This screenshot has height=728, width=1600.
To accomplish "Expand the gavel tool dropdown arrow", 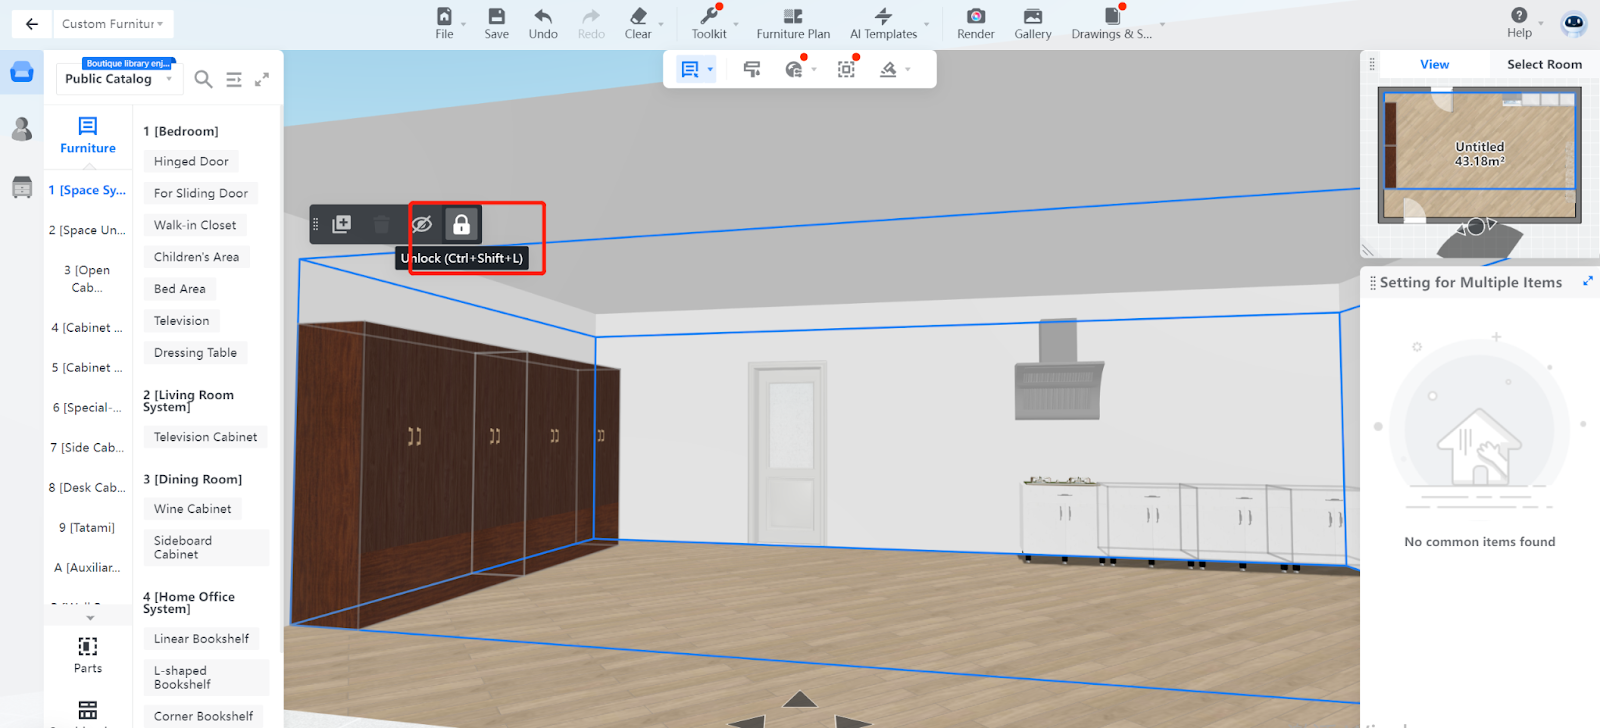I will (908, 70).
